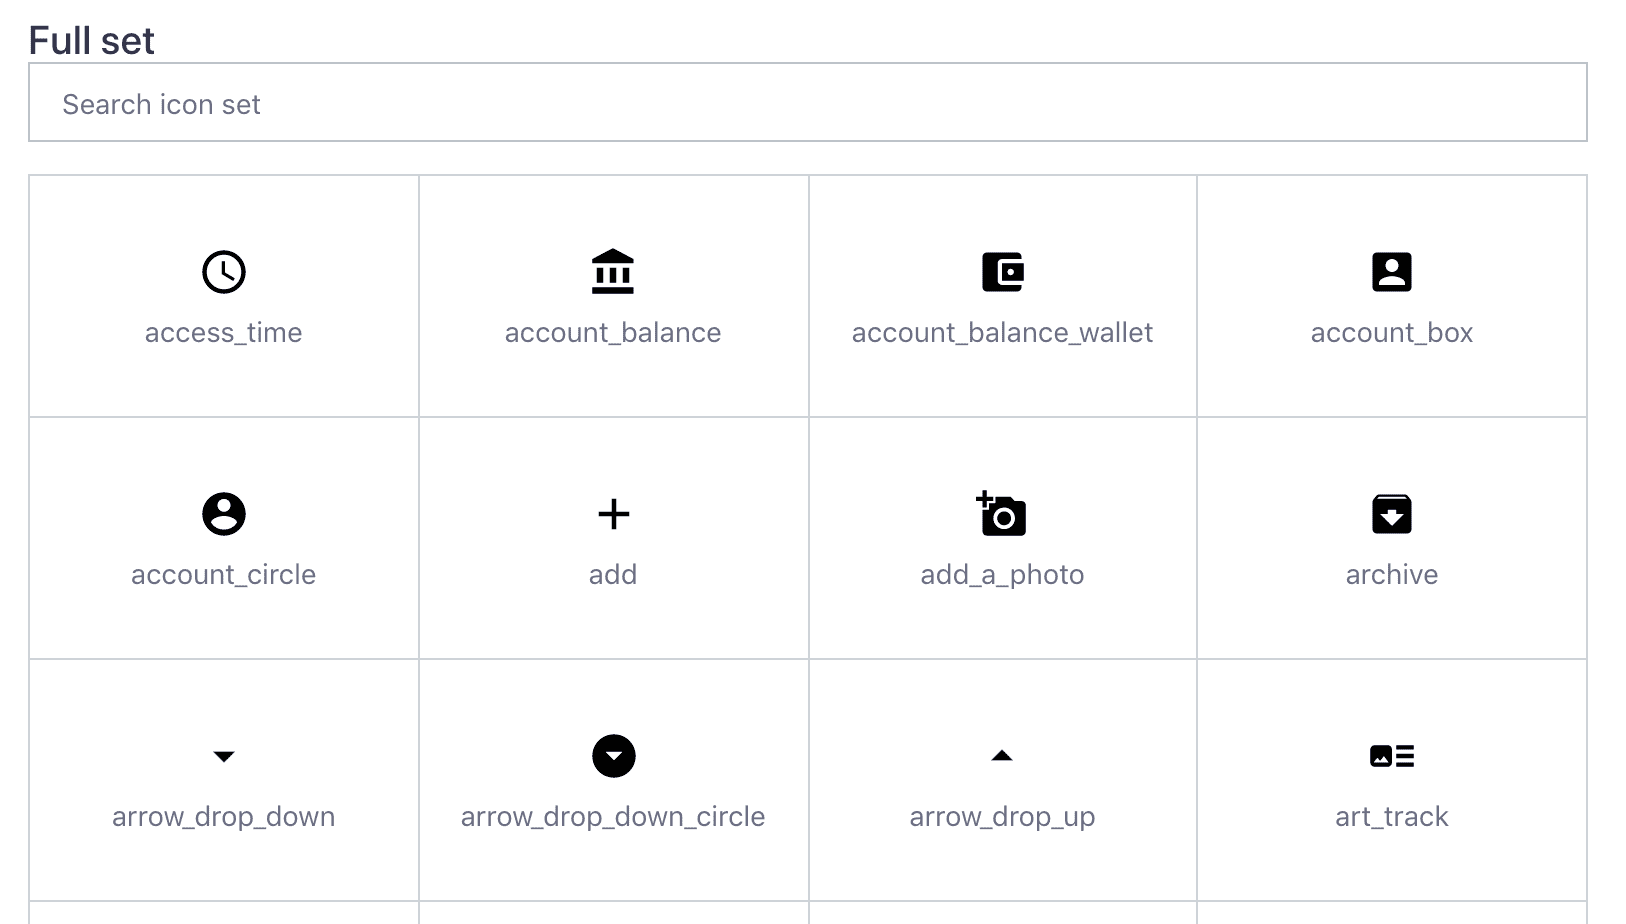
Task: Click the "add_a_photo" name label
Action: click(x=1002, y=575)
